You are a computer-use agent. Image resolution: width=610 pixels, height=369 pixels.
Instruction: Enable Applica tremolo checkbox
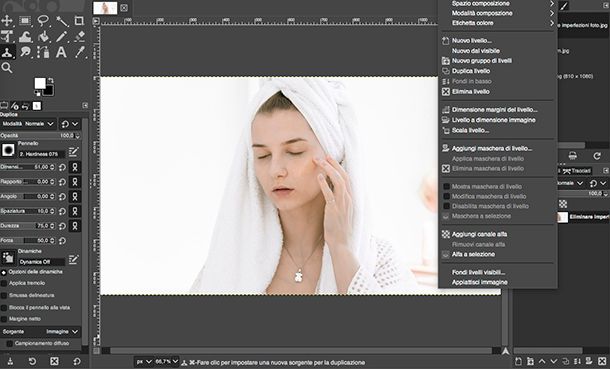coord(4,283)
